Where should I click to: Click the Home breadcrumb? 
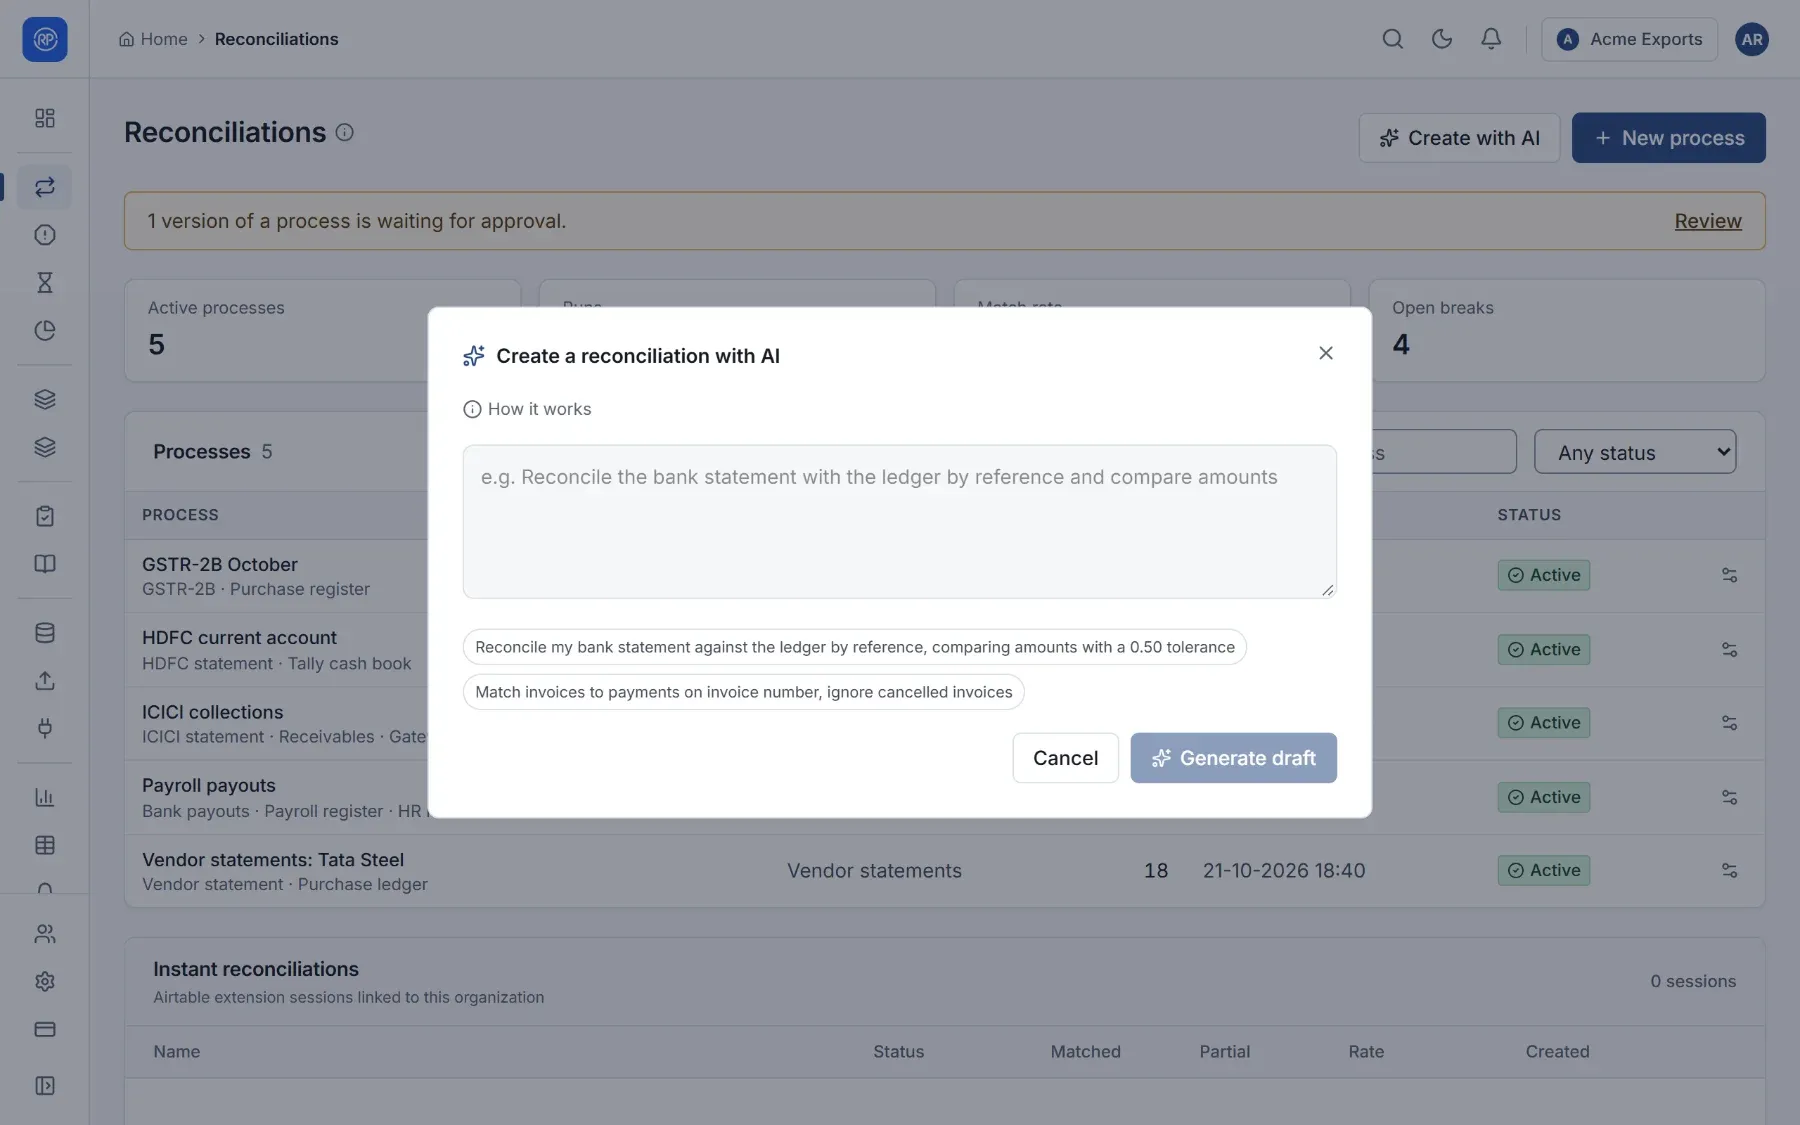pyautogui.click(x=153, y=39)
